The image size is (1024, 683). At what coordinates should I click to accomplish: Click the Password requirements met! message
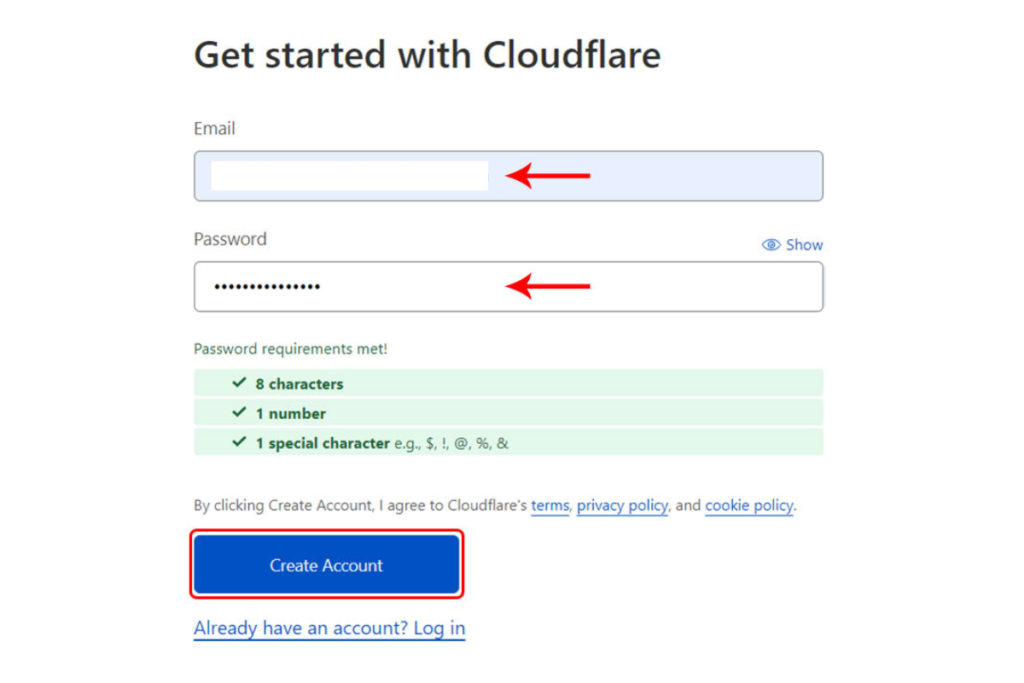coord(291,349)
